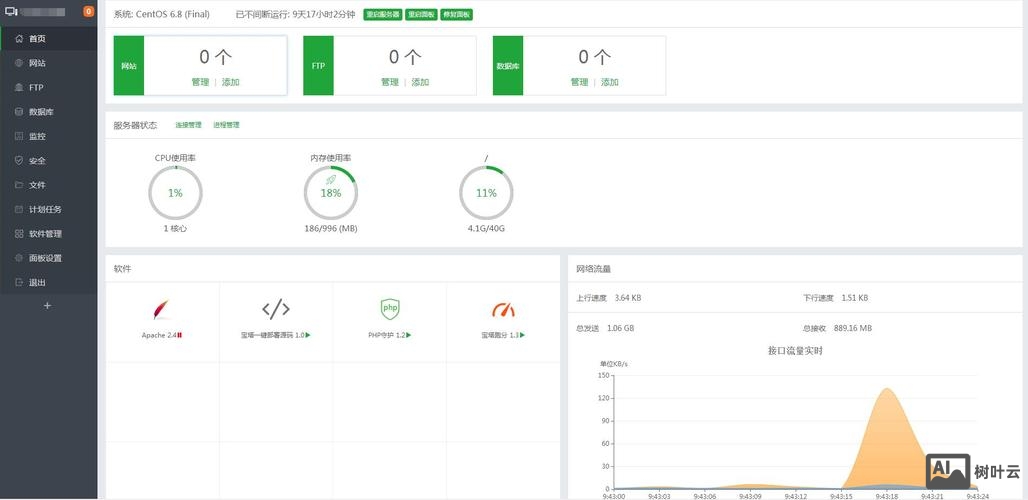The image size is (1028, 500).
Task: Expand the plus button below 退出 in sidebar
Action: point(47,306)
